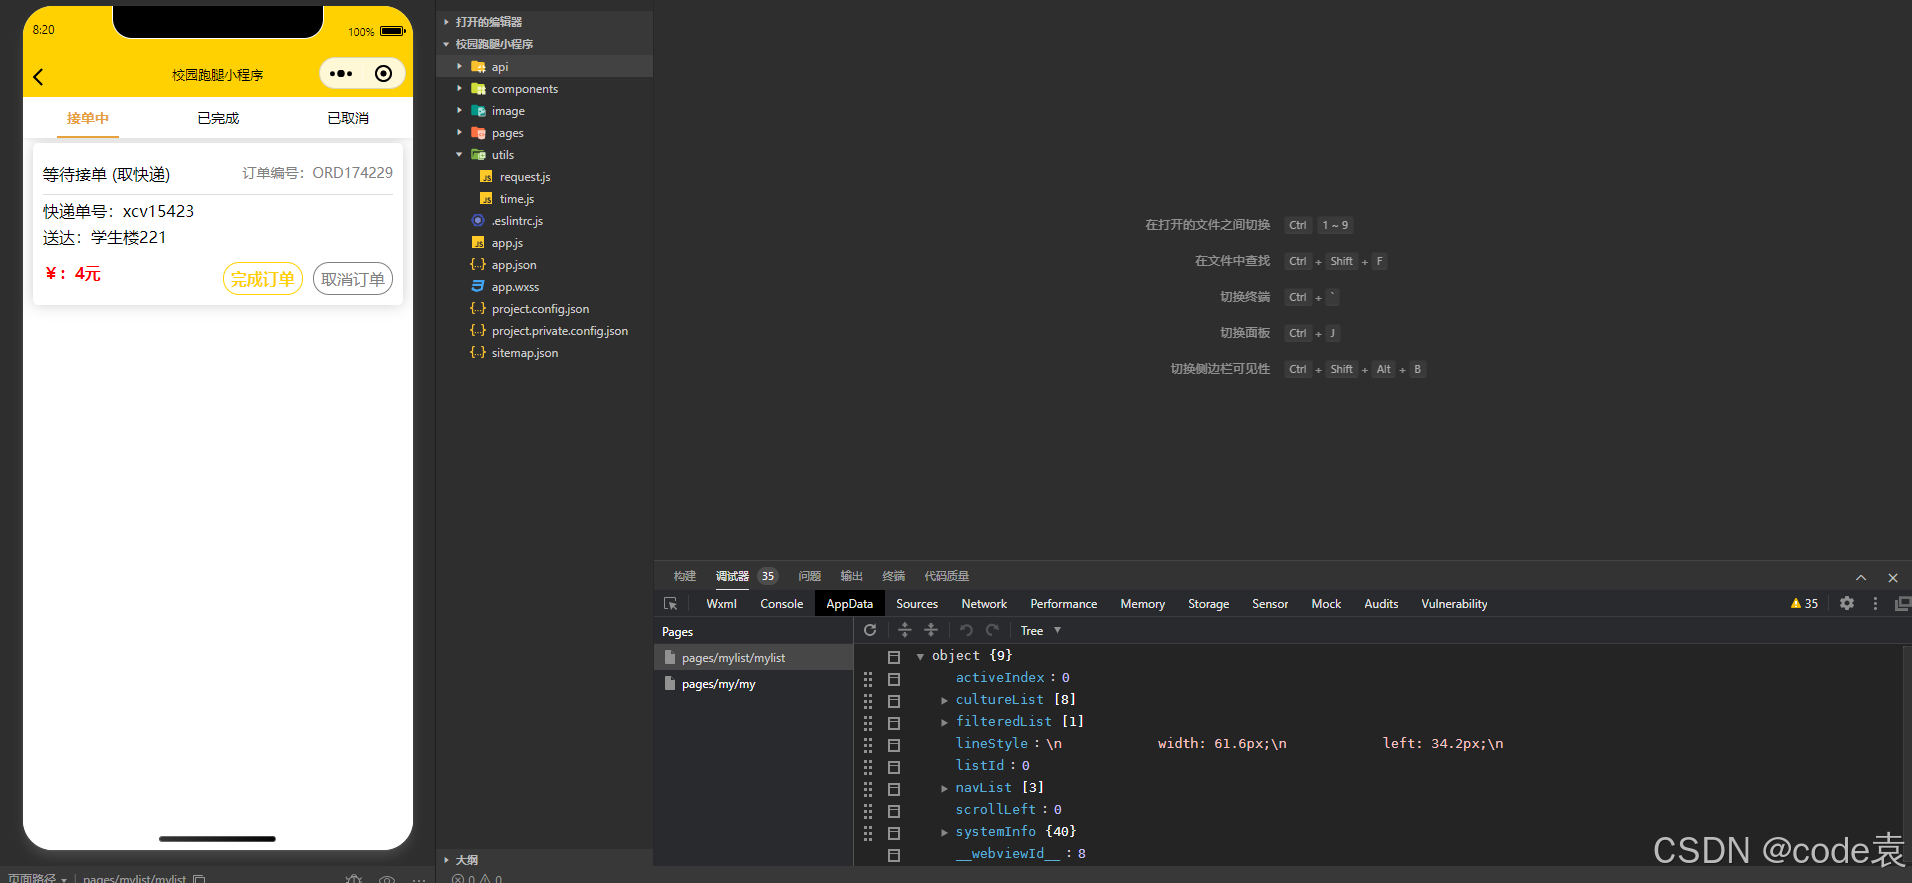Expand the image folder
This screenshot has height=883, width=1912.
tap(460, 111)
